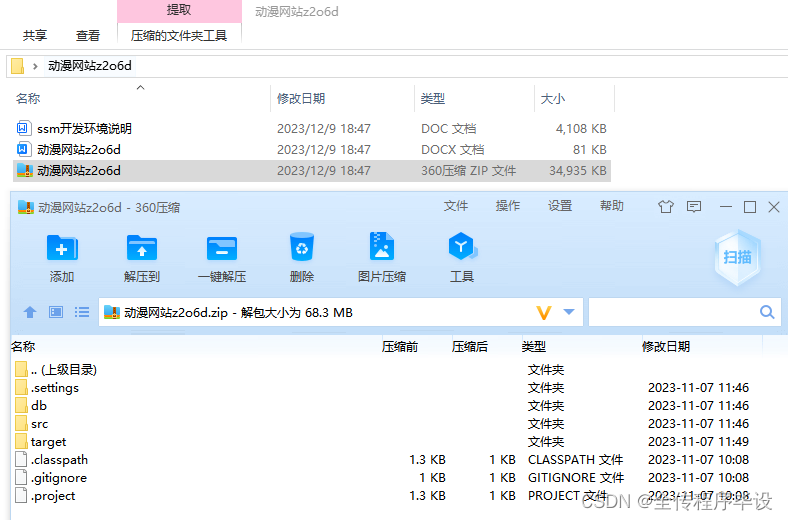Switch to thumbnail view icon in 360压缩

pos(56,313)
